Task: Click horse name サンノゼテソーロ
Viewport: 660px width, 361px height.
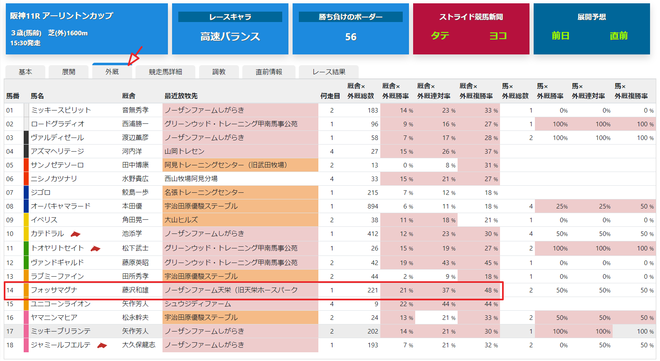Action: pos(57,165)
